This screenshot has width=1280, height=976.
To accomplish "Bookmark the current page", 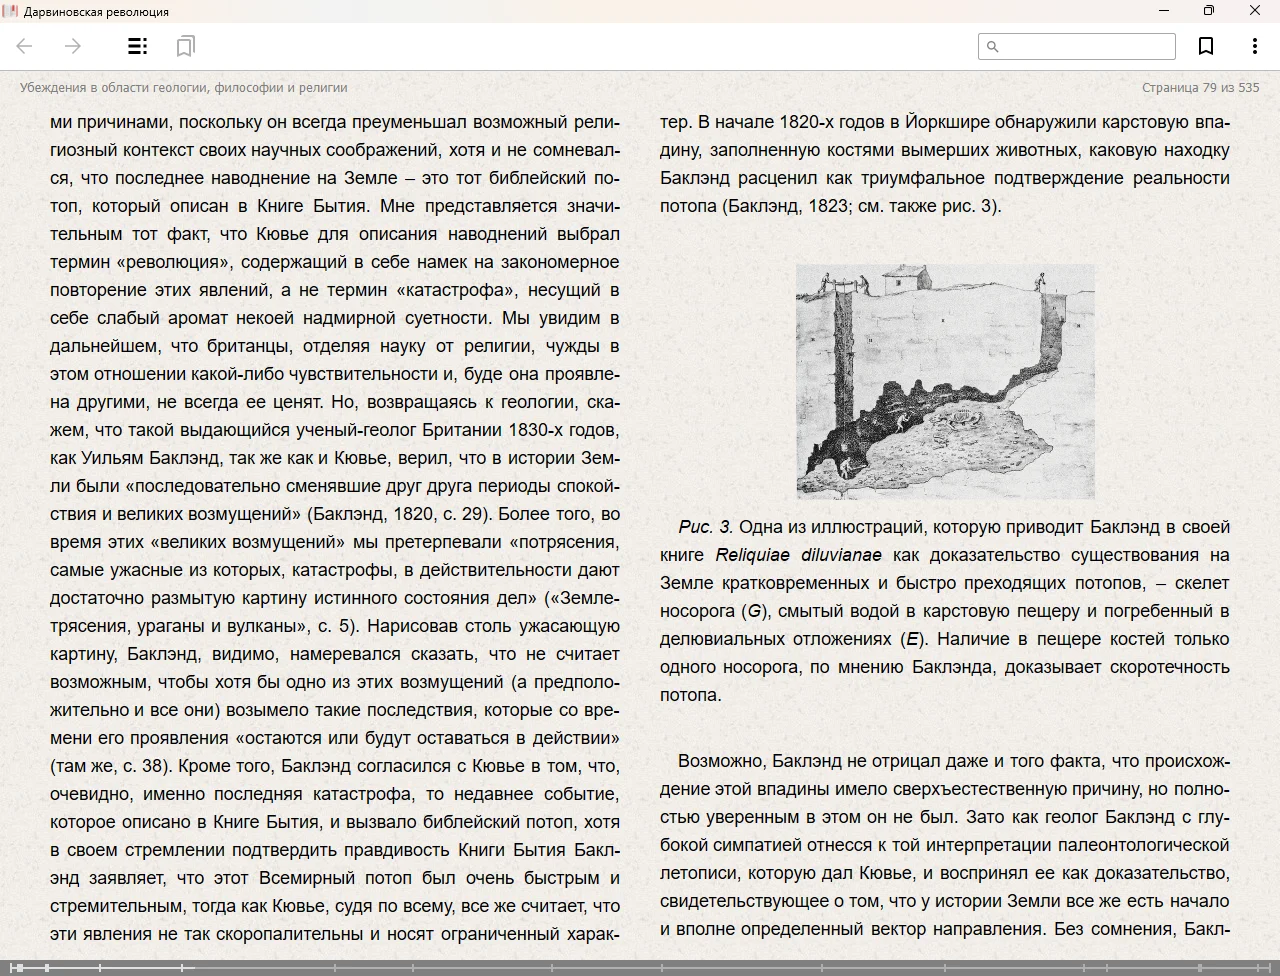I will coord(1206,46).
